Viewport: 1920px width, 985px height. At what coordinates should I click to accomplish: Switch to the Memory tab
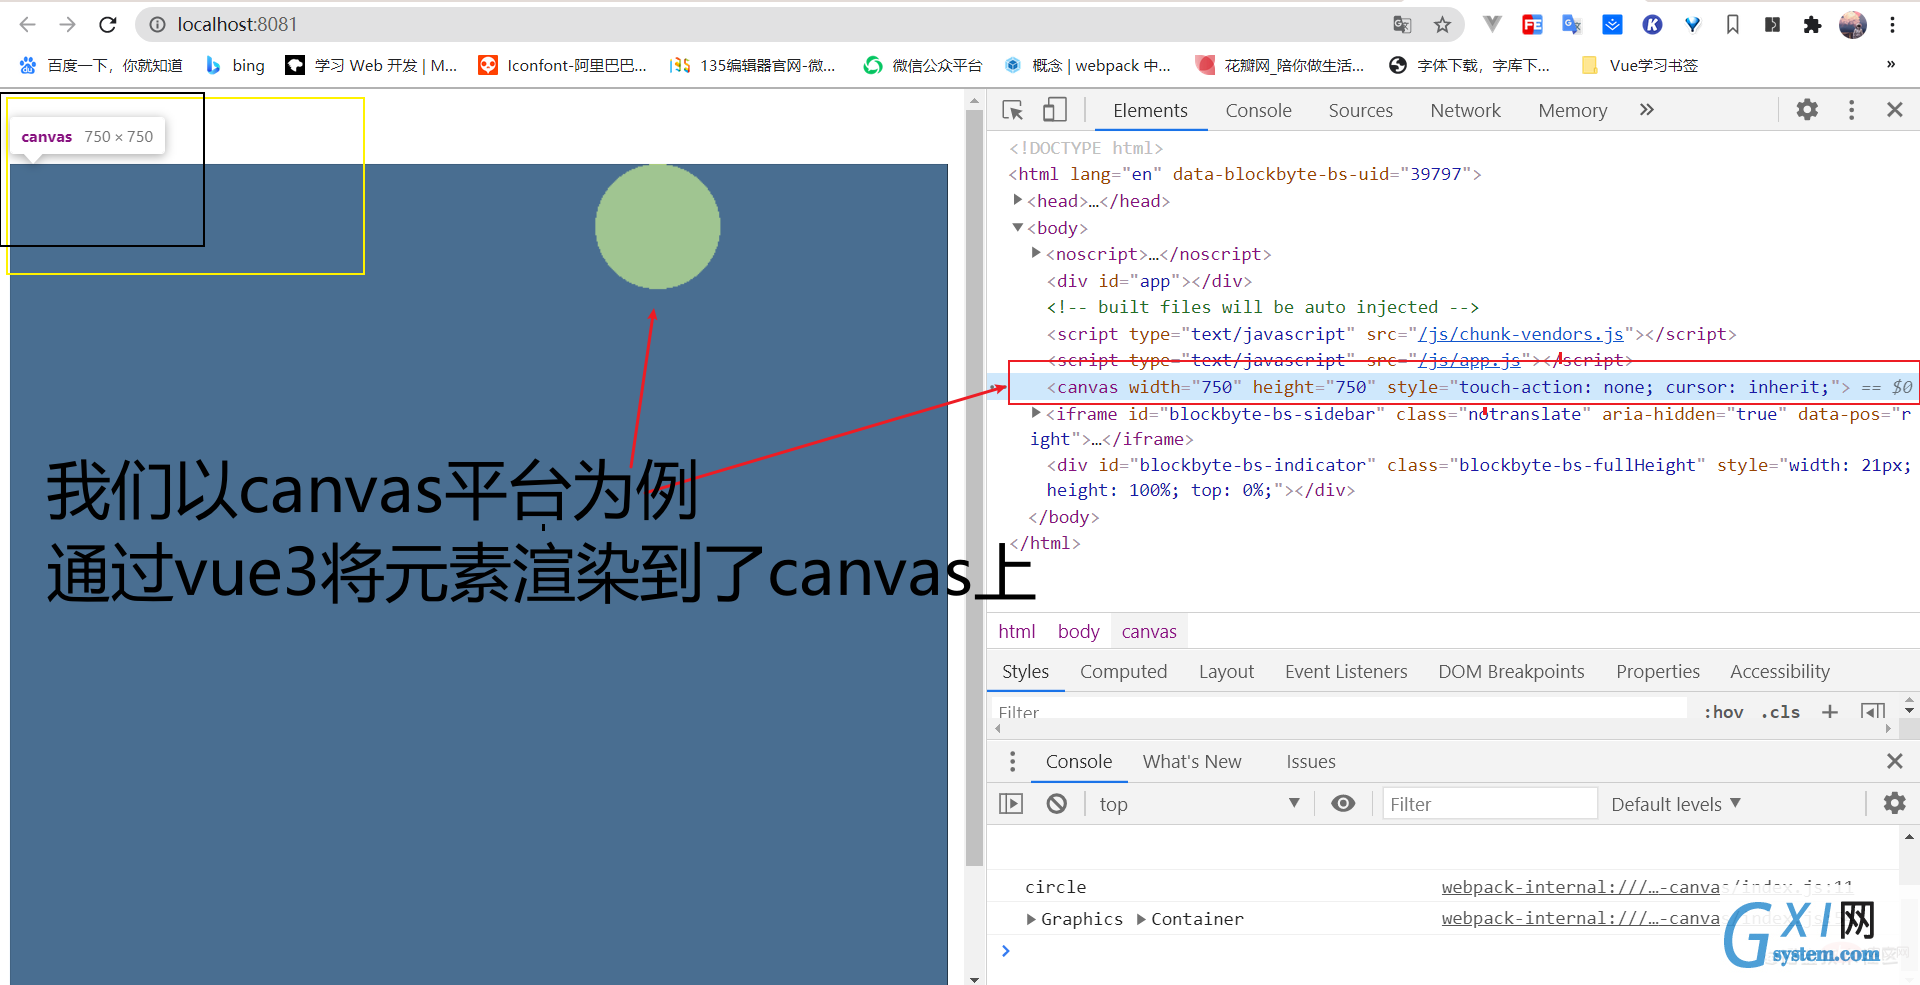pos(1572,110)
